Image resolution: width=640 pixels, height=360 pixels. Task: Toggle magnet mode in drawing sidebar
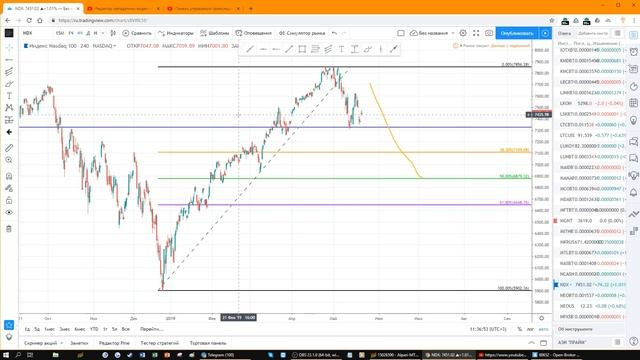click(9, 176)
